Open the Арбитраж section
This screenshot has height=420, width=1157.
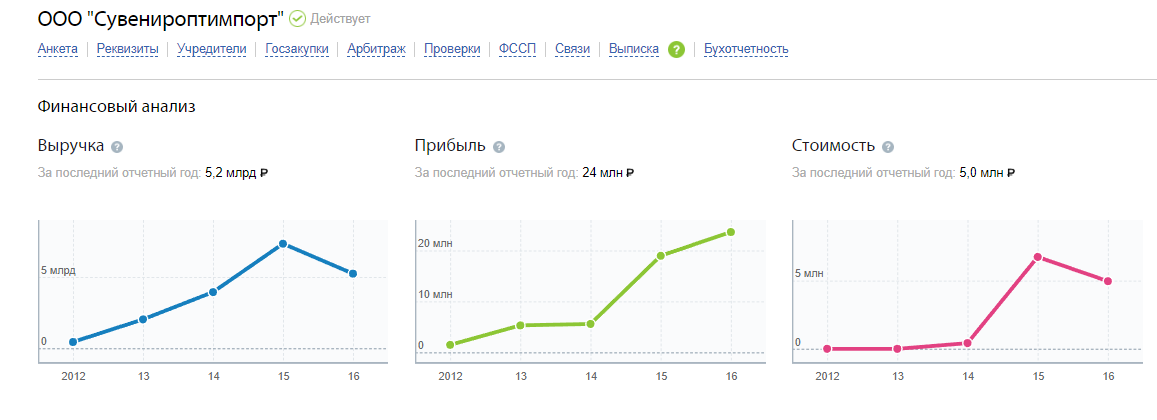tap(376, 48)
